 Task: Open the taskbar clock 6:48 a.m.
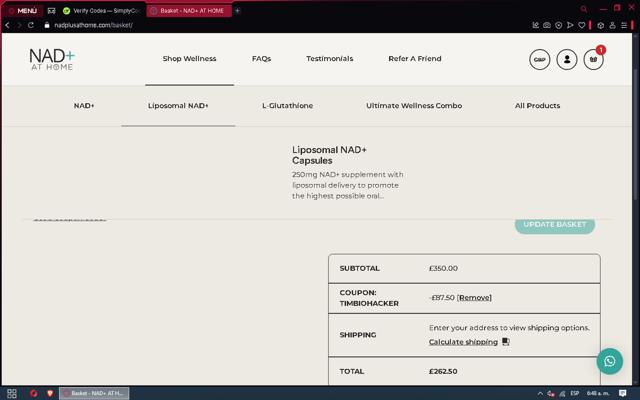[x=598, y=393]
